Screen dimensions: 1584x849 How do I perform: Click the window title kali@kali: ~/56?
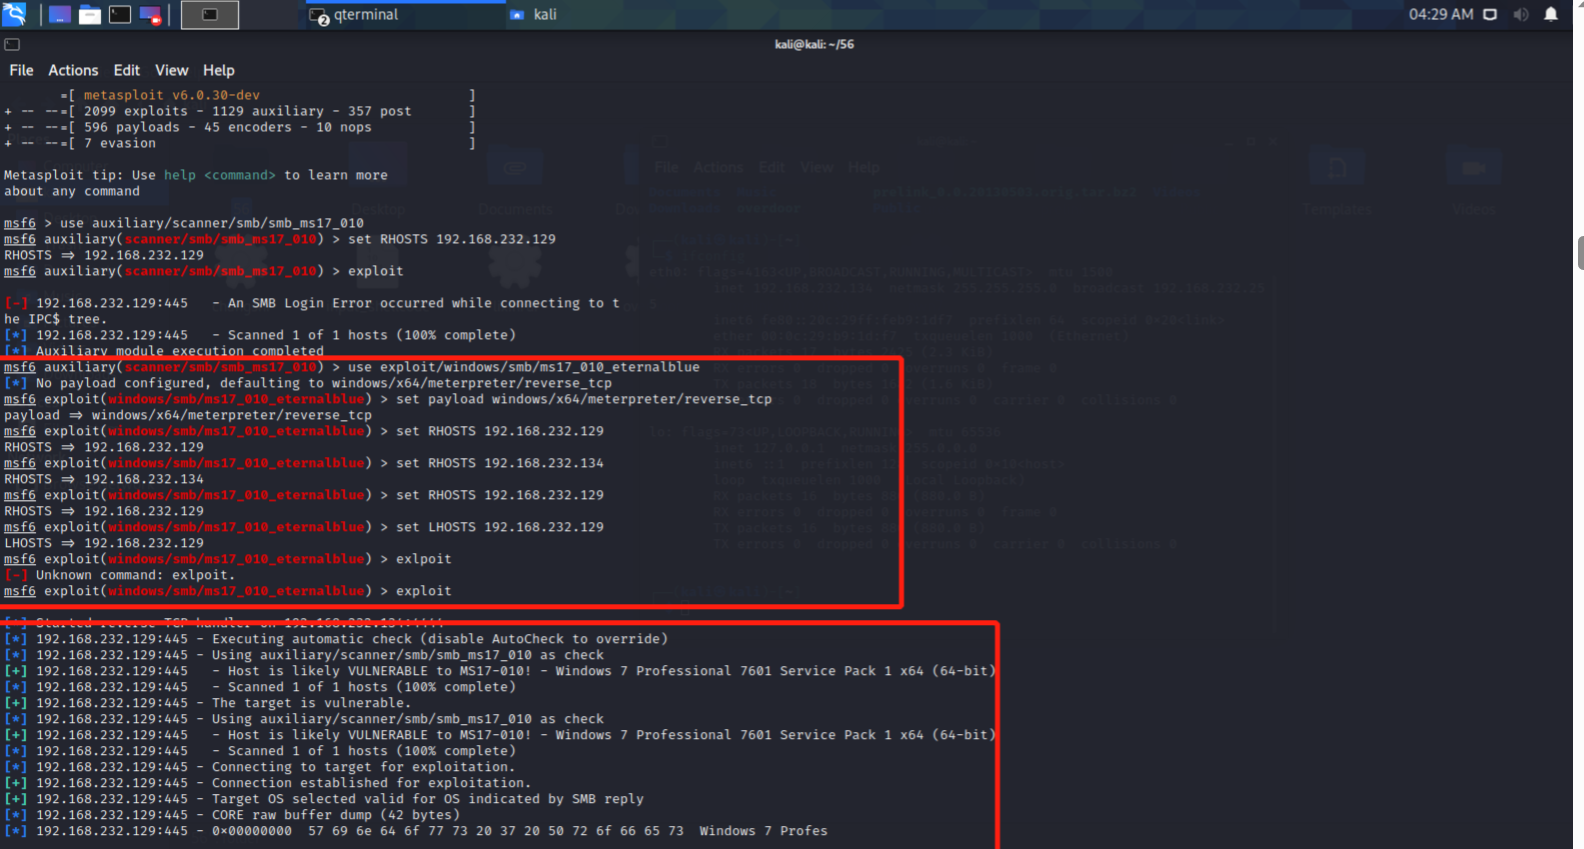point(814,44)
